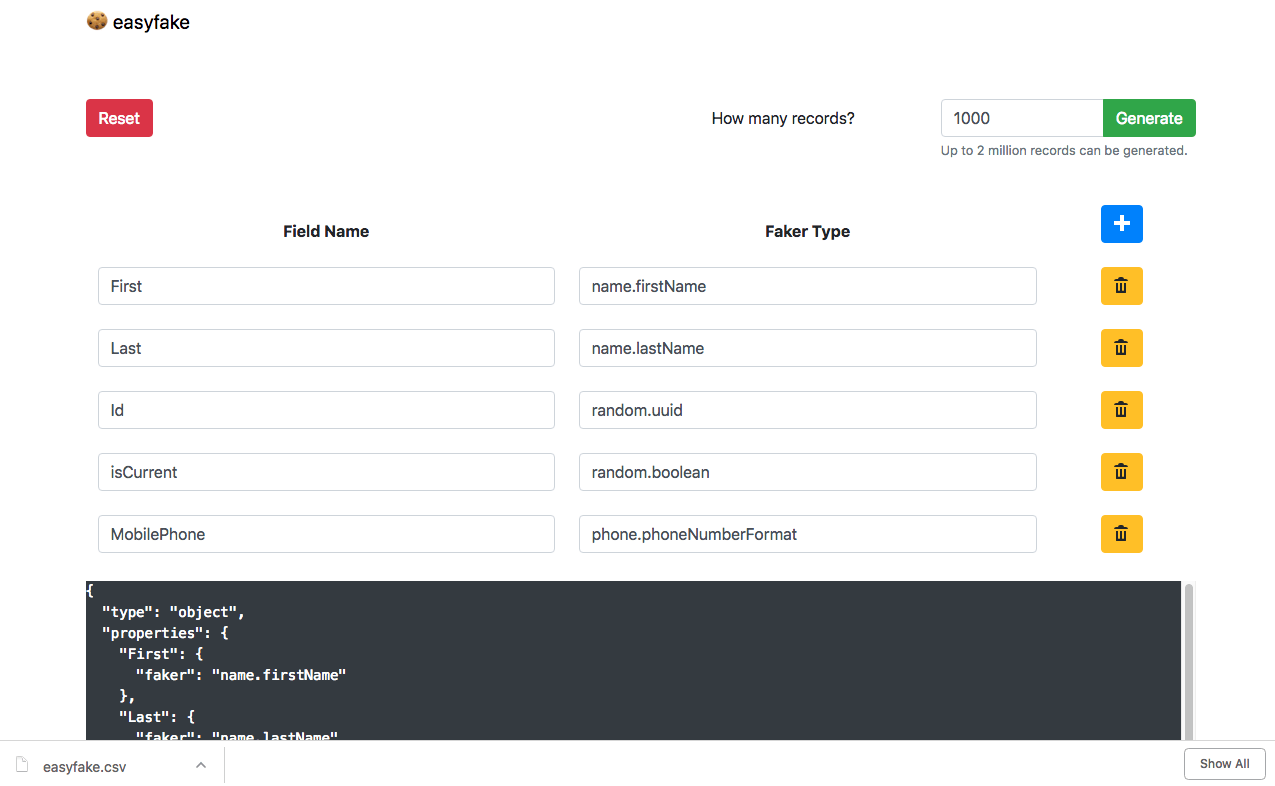Edit the Id field name input
The width and height of the screenshot is (1275, 786).
click(326, 410)
